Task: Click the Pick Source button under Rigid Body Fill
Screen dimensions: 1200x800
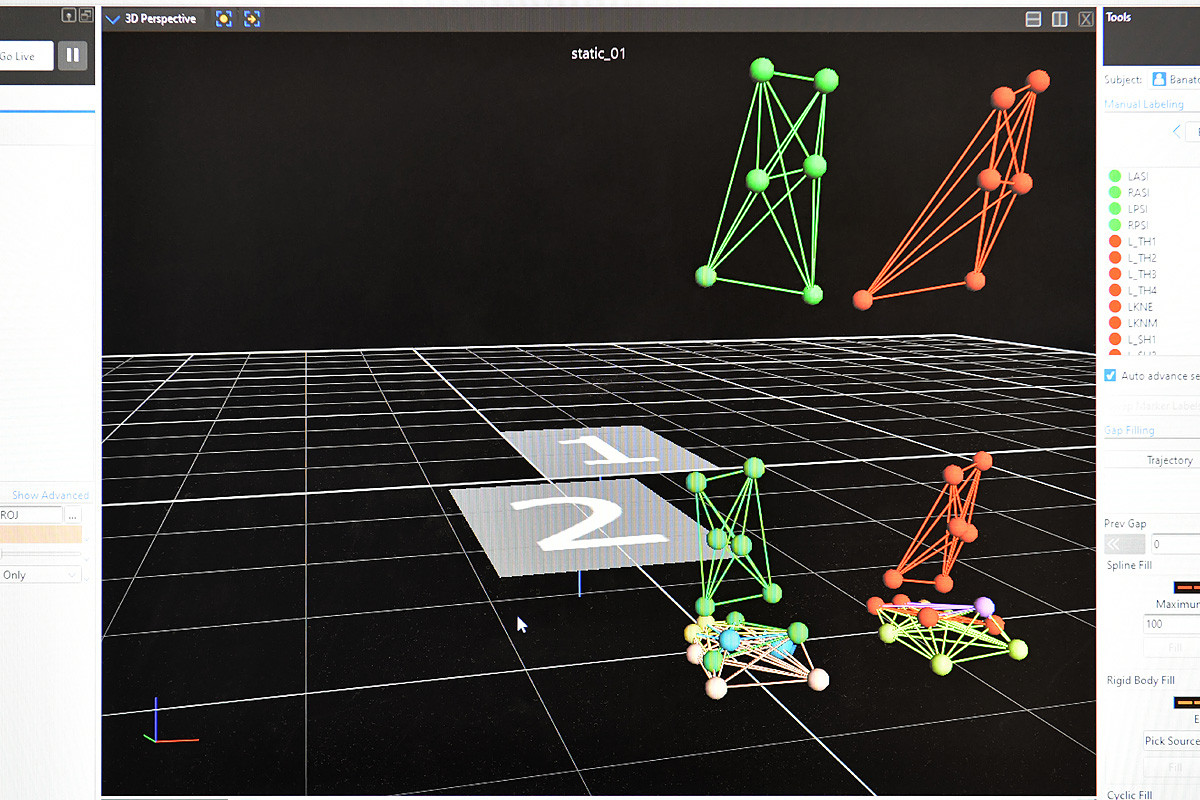Action: [x=1171, y=741]
